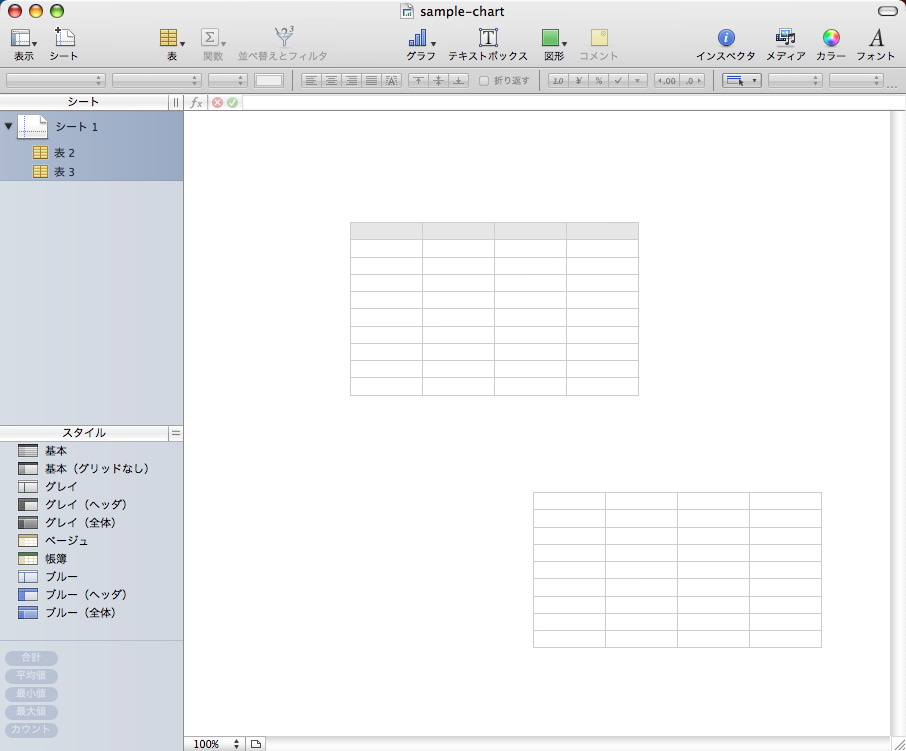This screenshot has width=906, height=751.
Task: Click 最大値 maximum button
Action: coord(31,712)
